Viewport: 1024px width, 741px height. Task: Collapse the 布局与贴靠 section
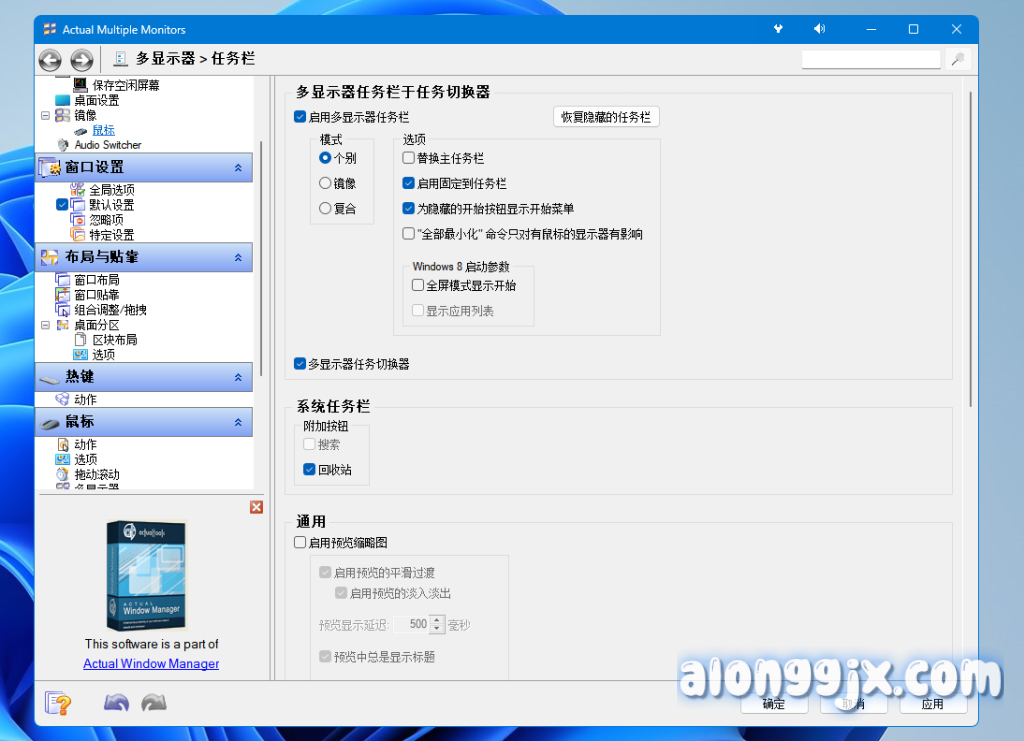coord(238,258)
